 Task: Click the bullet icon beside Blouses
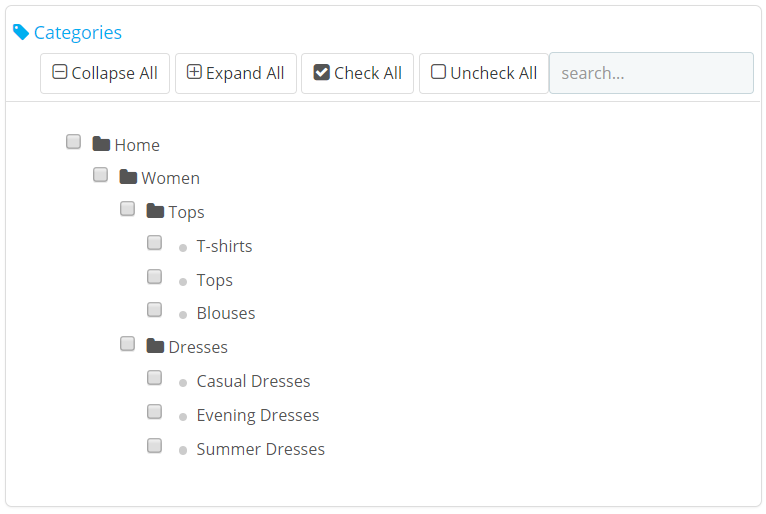183,315
